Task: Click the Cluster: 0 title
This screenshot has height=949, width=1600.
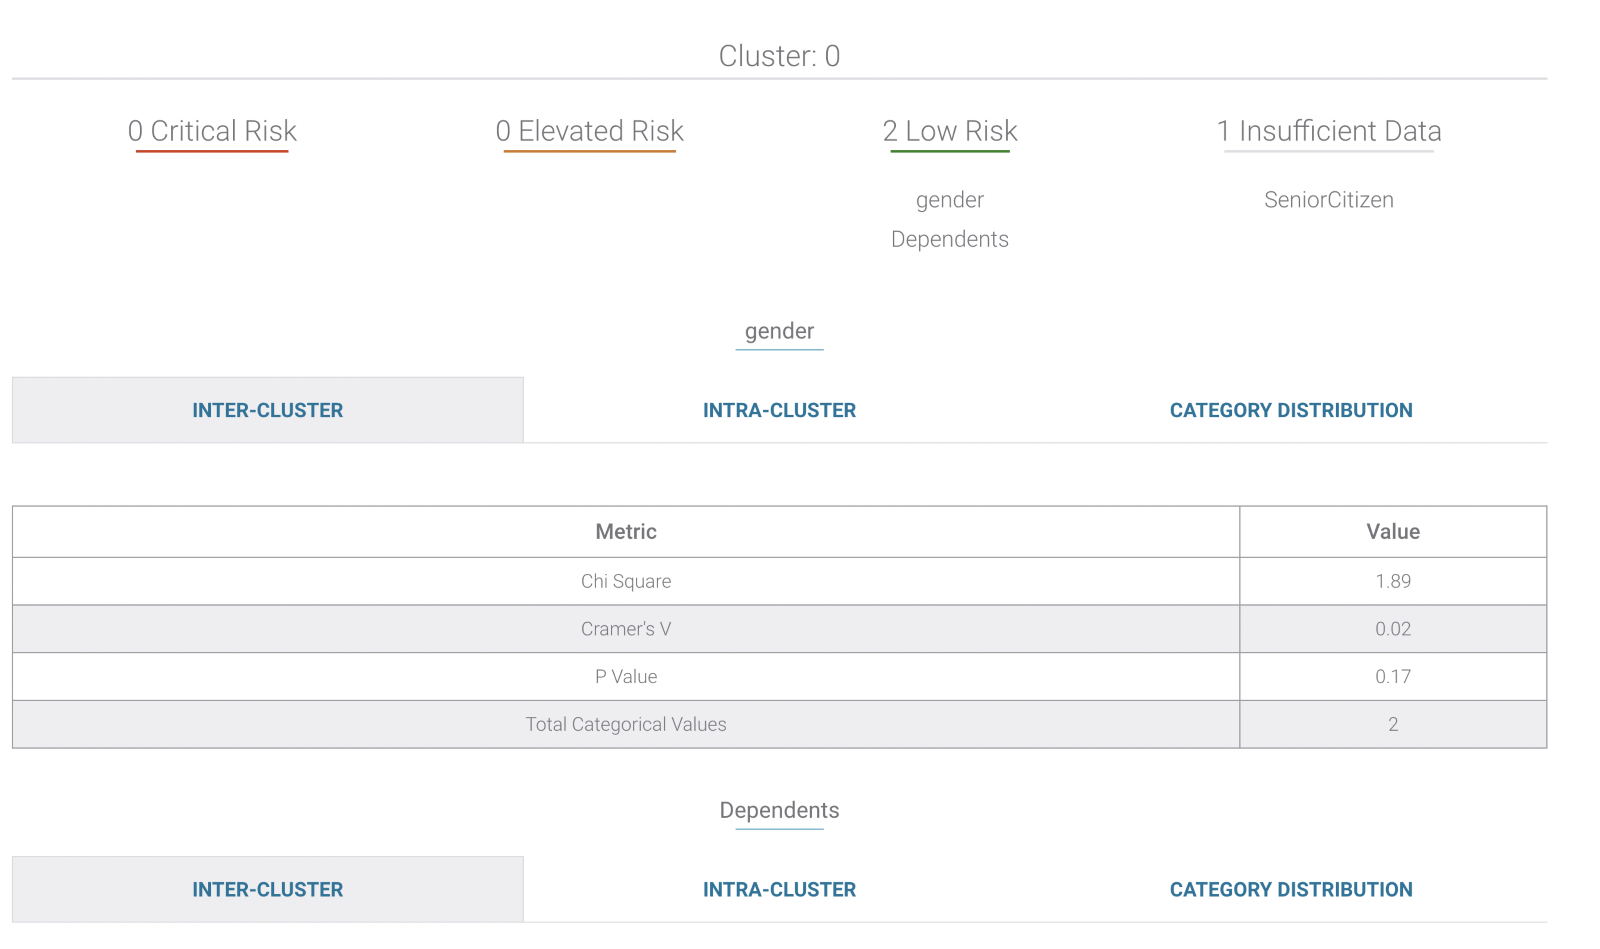Action: click(779, 56)
